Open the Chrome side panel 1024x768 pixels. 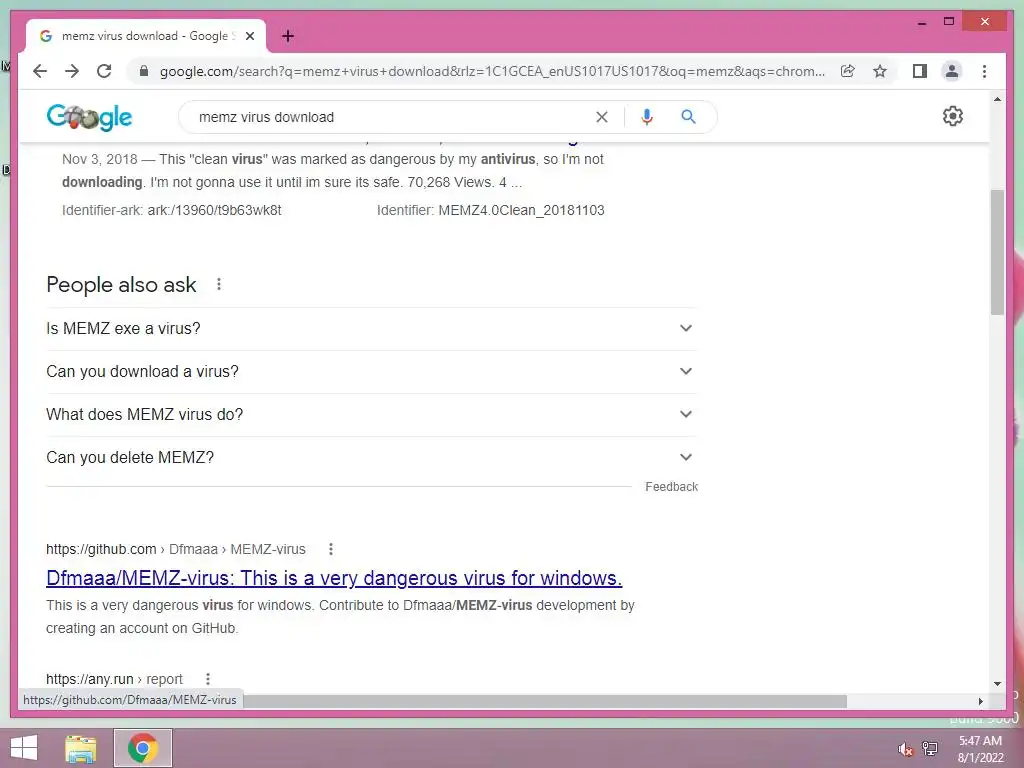click(x=920, y=71)
